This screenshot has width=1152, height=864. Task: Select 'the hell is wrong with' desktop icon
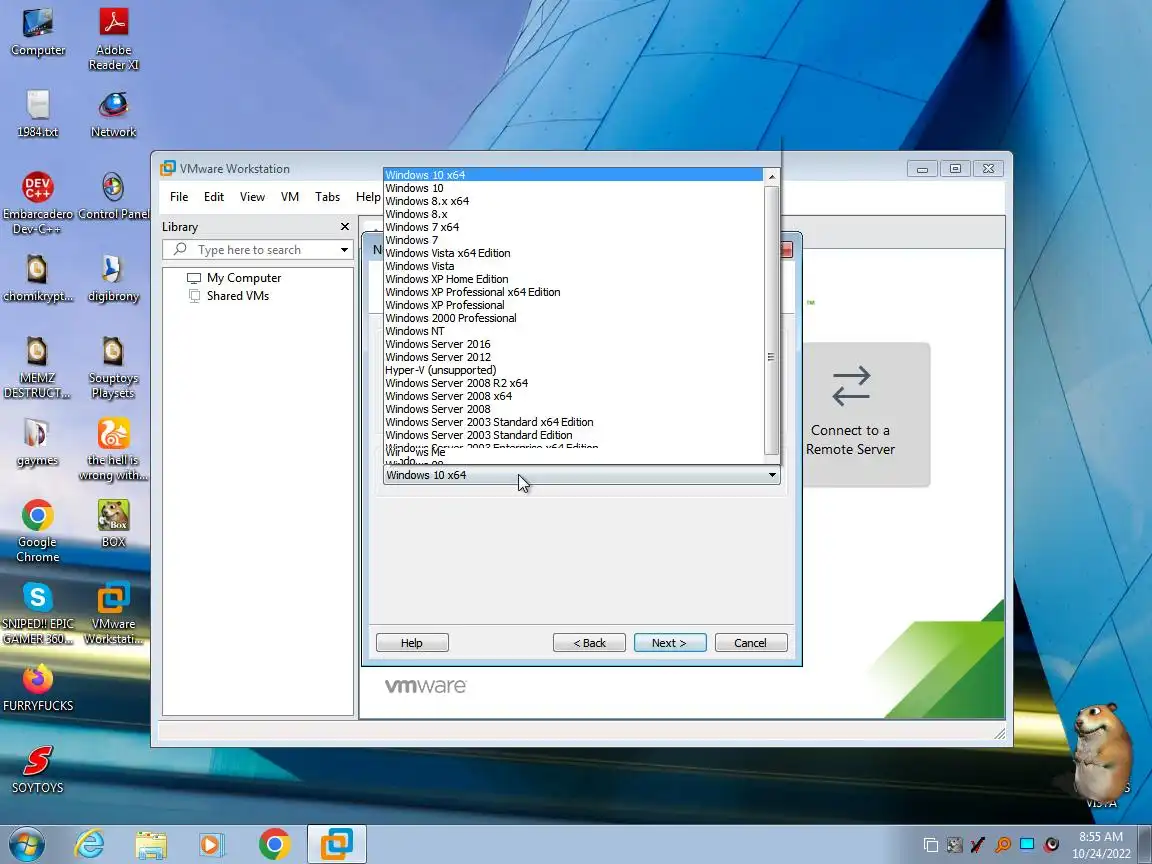114,450
